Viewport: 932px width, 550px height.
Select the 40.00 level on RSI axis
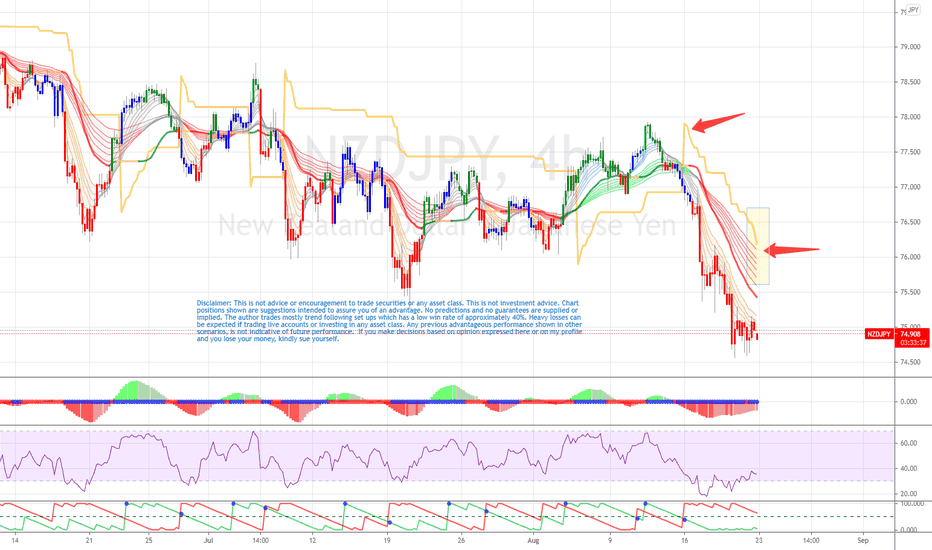pos(909,469)
